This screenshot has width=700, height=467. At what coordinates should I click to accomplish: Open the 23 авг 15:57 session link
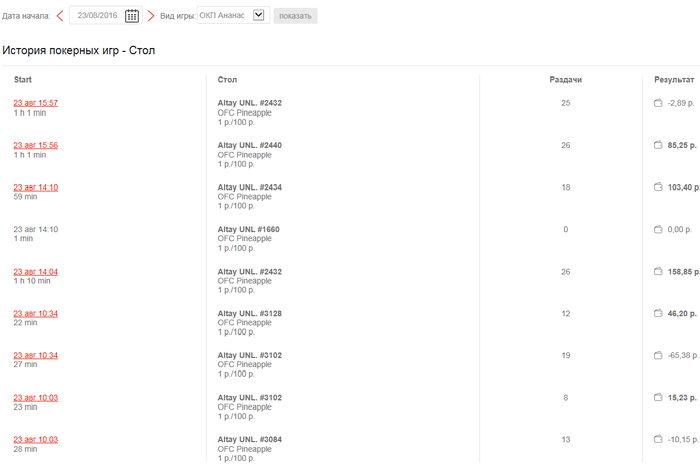[x=35, y=103]
